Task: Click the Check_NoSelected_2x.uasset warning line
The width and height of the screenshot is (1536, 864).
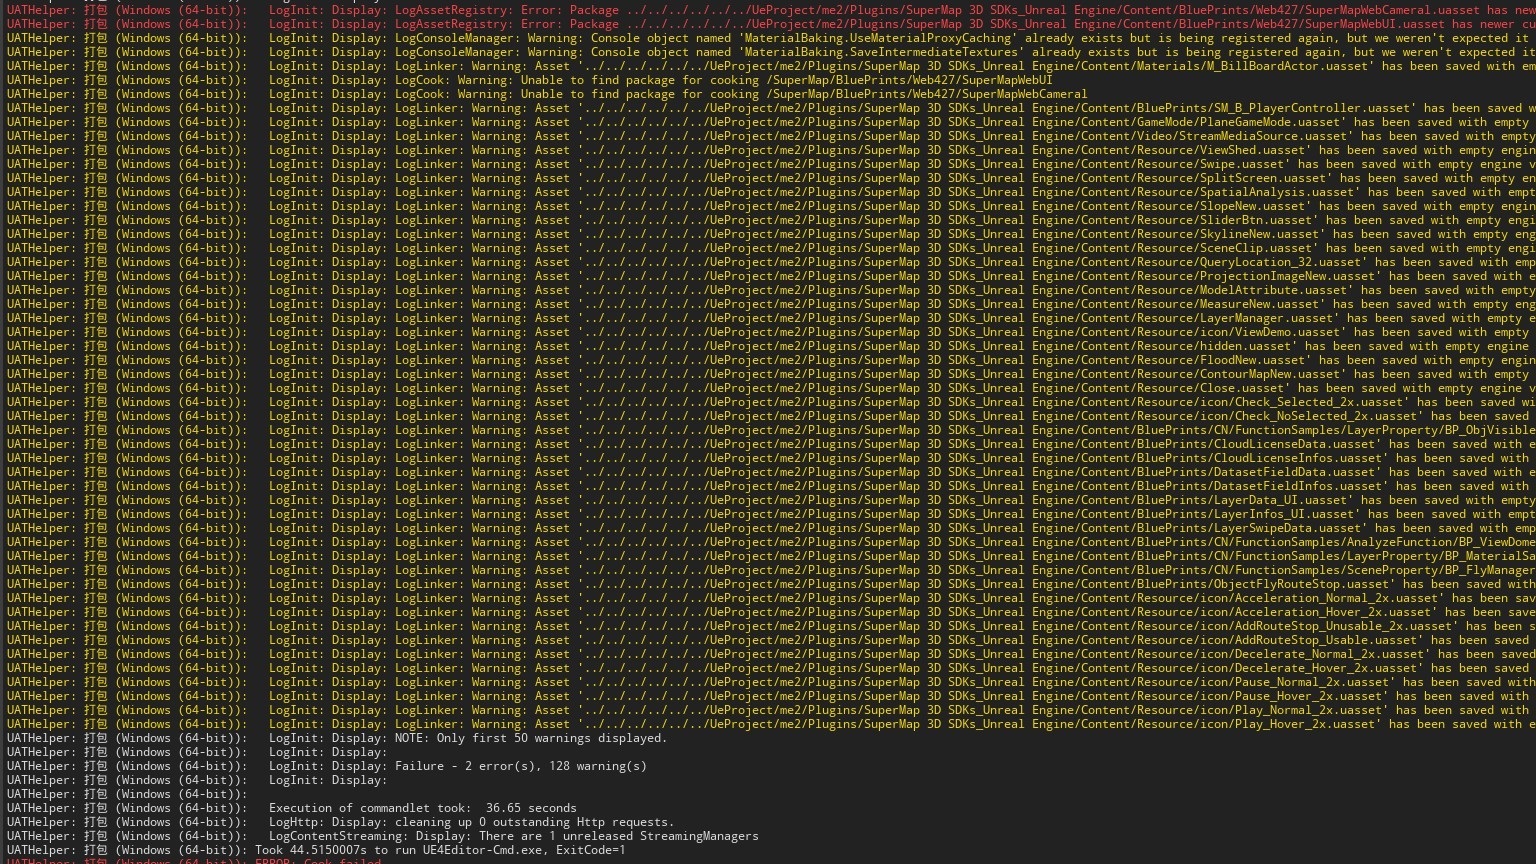Action: (771, 416)
